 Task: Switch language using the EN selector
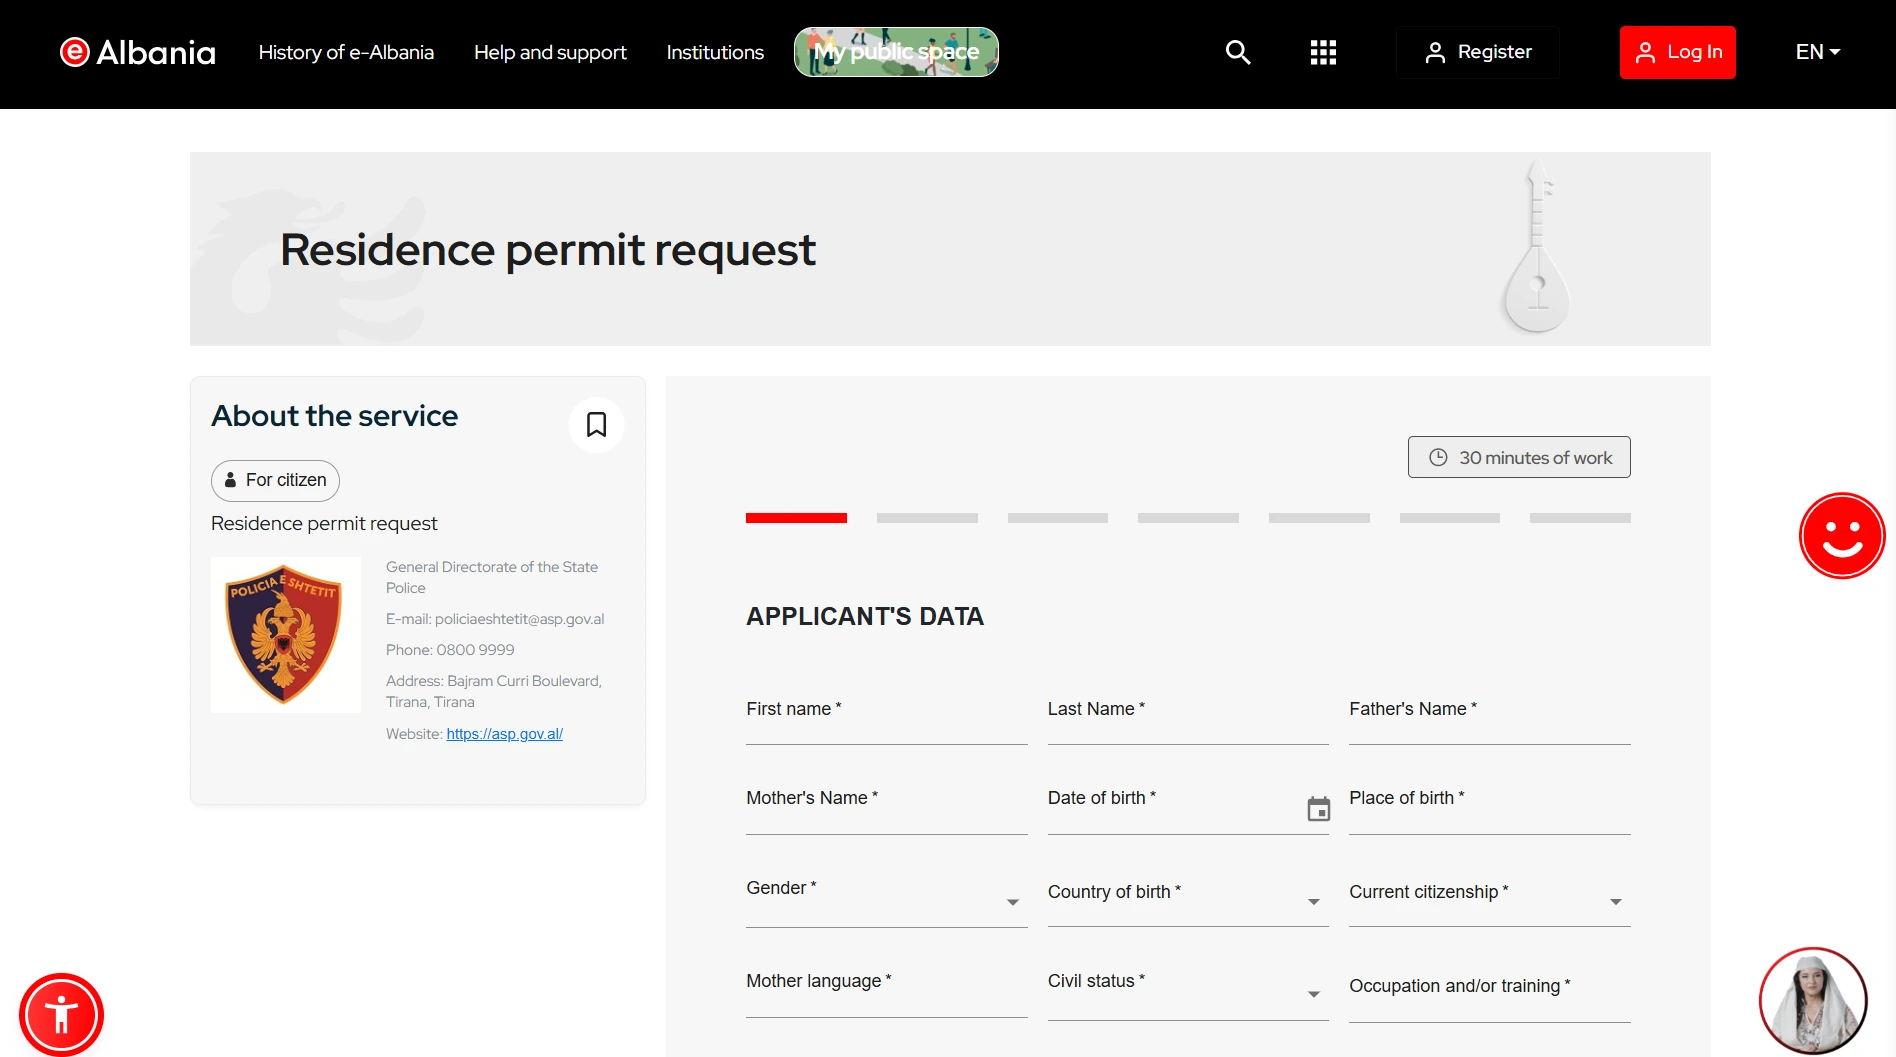(x=1817, y=52)
